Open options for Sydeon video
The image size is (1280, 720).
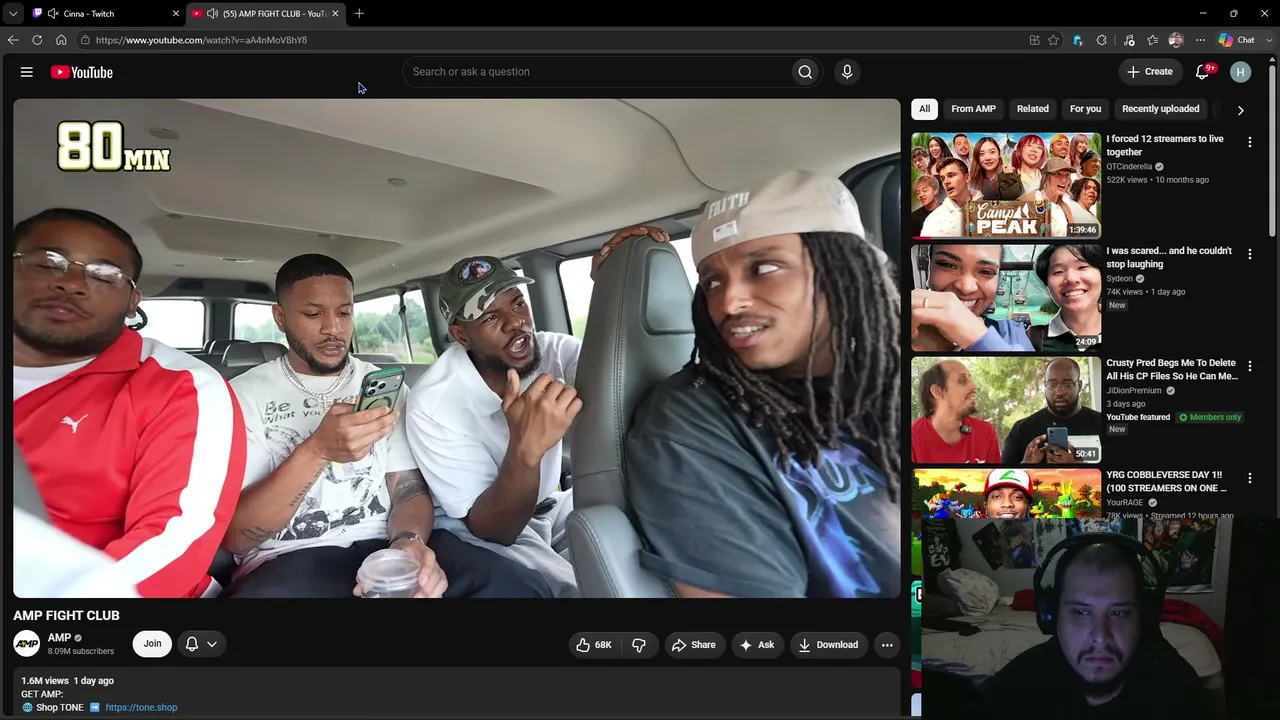(1249, 255)
